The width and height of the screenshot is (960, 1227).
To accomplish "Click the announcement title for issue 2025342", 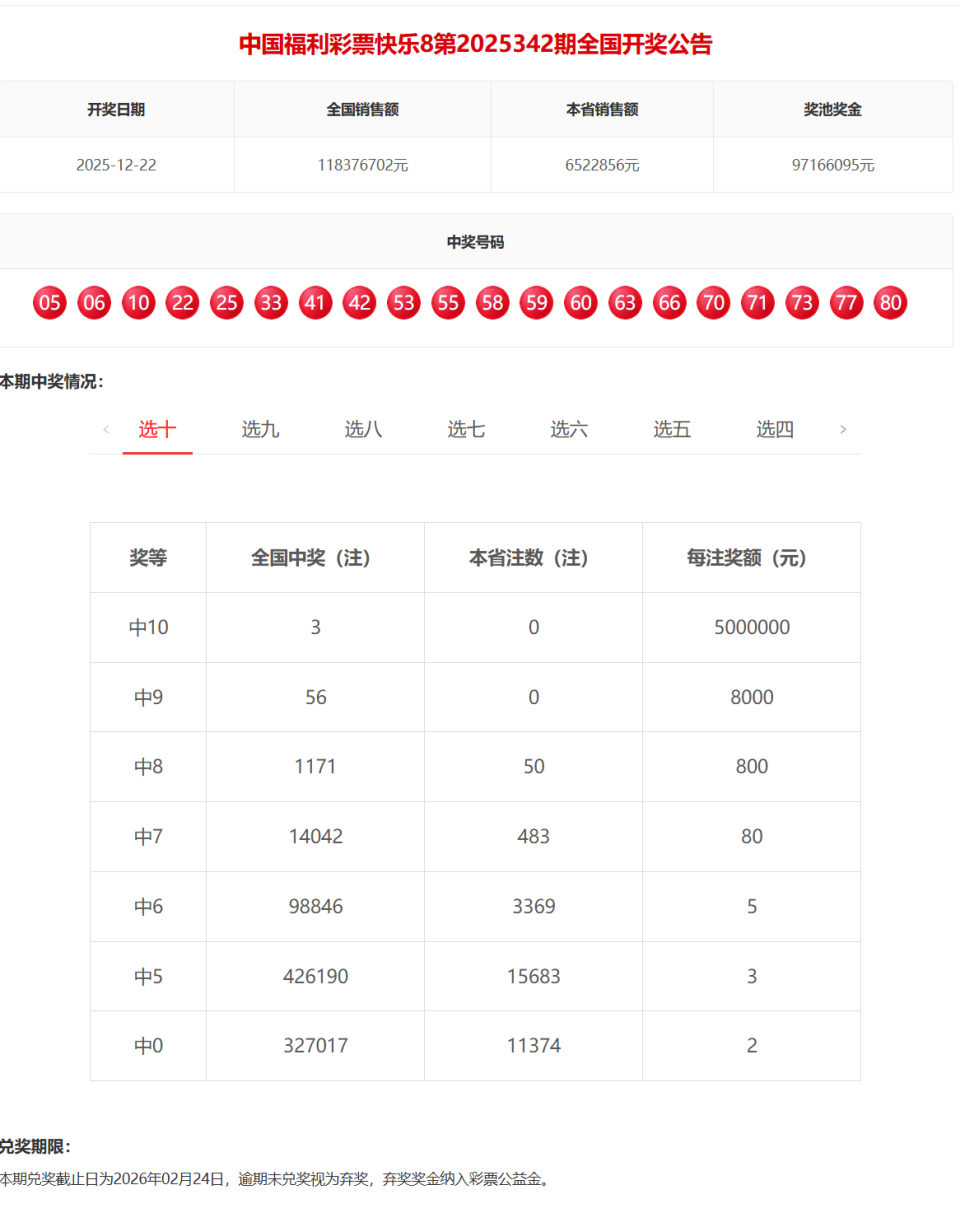I will click(x=475, y=45).
